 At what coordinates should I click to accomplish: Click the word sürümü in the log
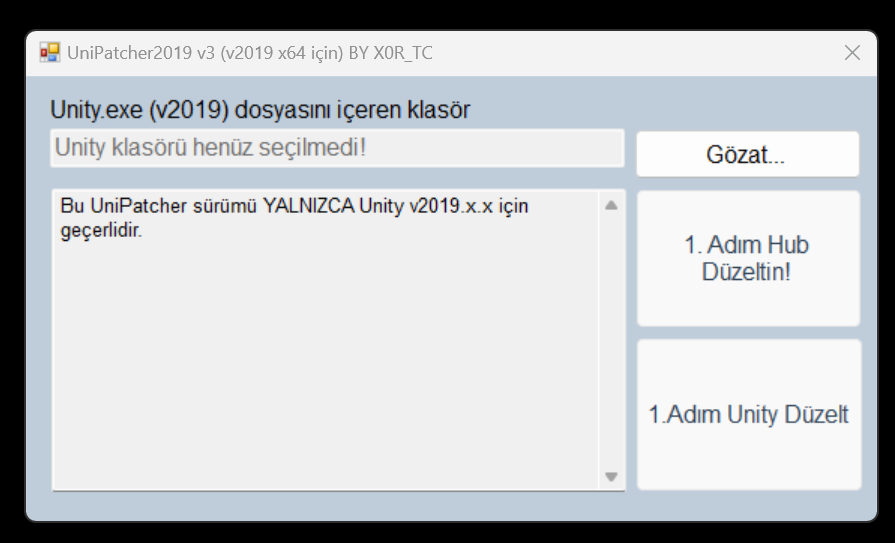point(224,207)
